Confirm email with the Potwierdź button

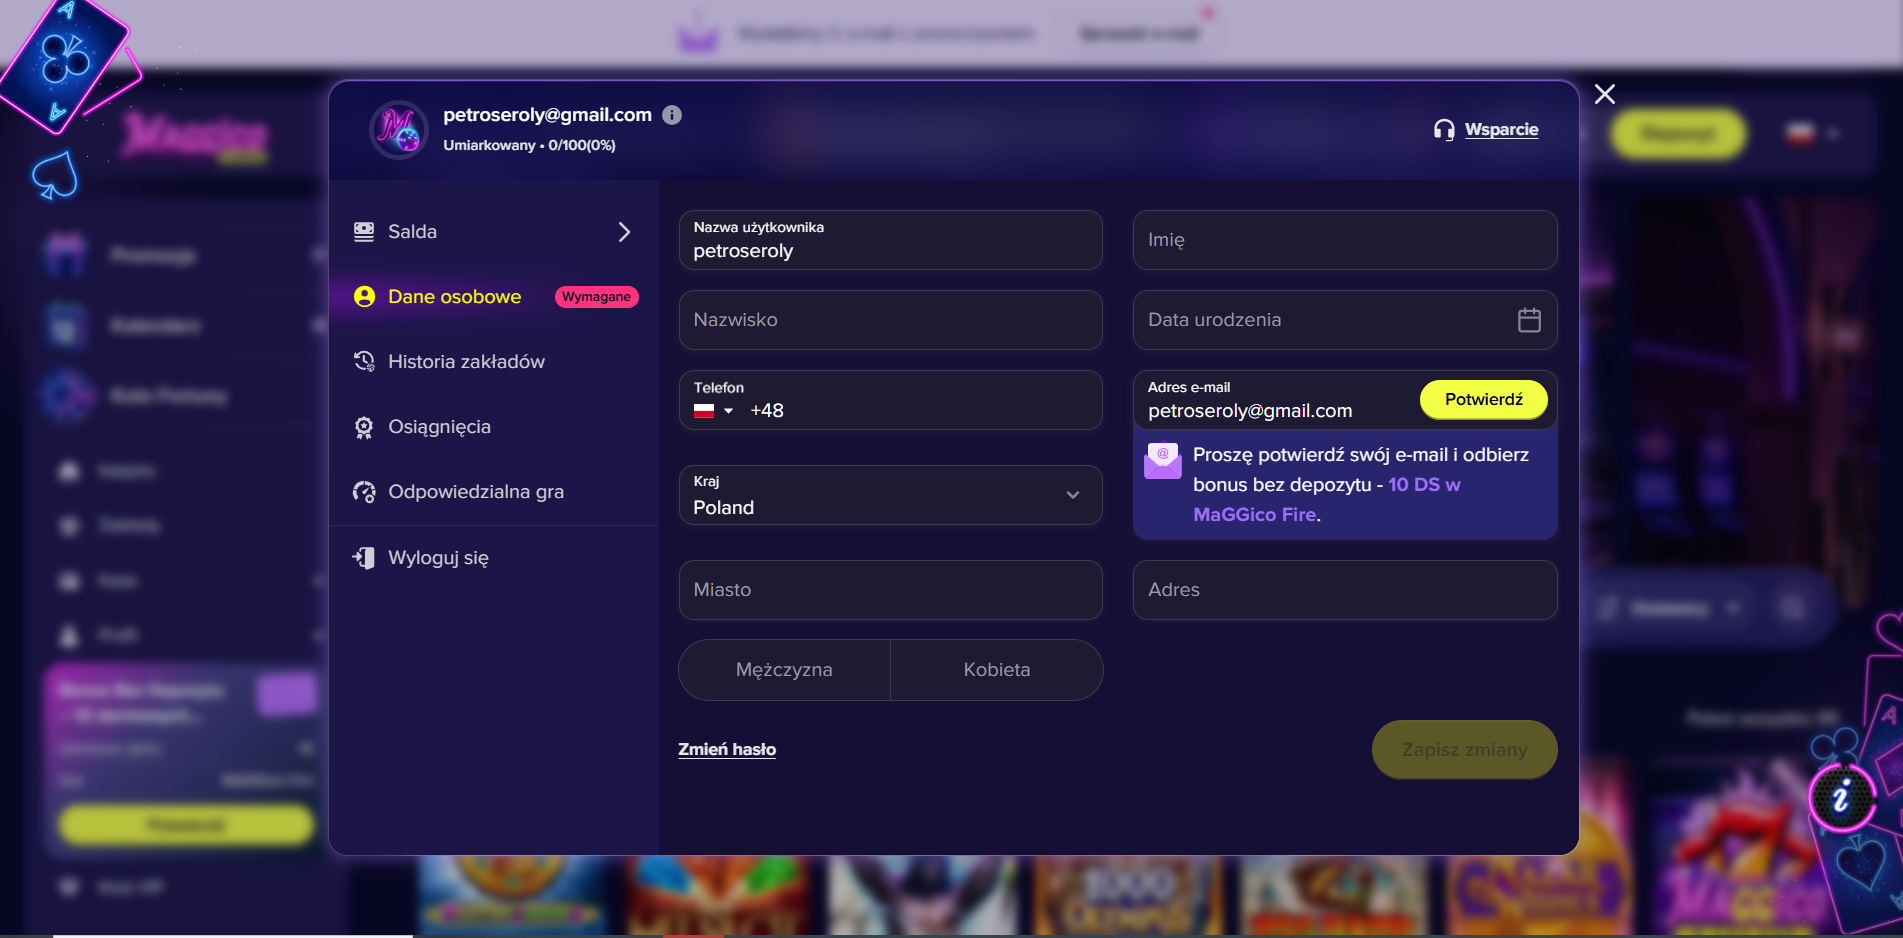(x=1483, y=400)
